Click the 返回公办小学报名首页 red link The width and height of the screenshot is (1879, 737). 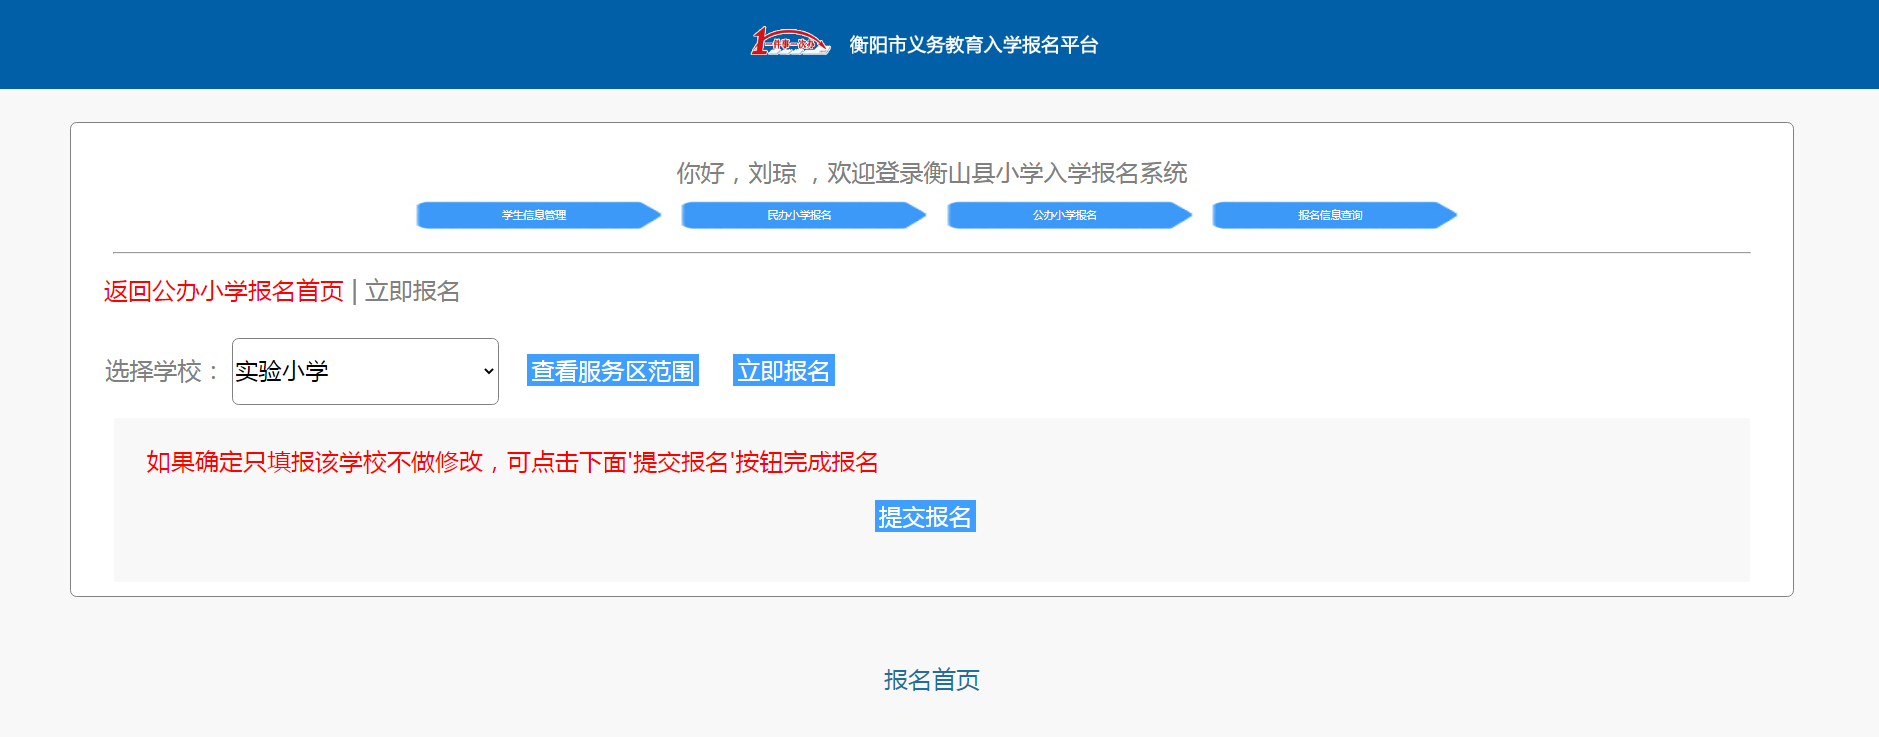(224, 291)
